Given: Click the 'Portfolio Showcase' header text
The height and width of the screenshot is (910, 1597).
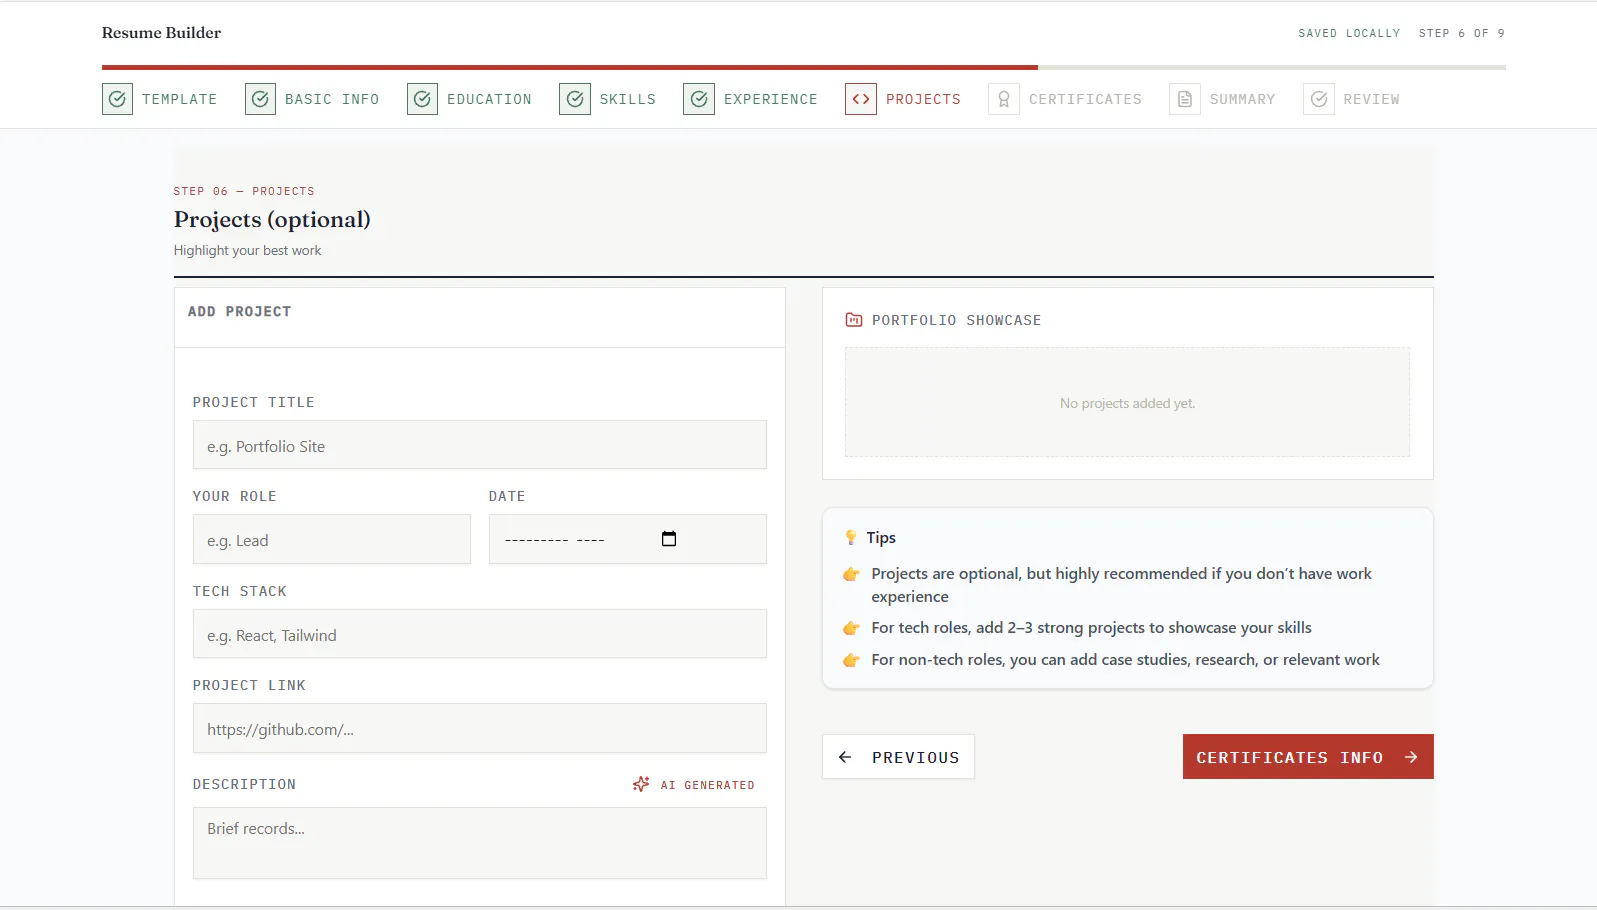Looking at the screenshot, I should 956,320.
